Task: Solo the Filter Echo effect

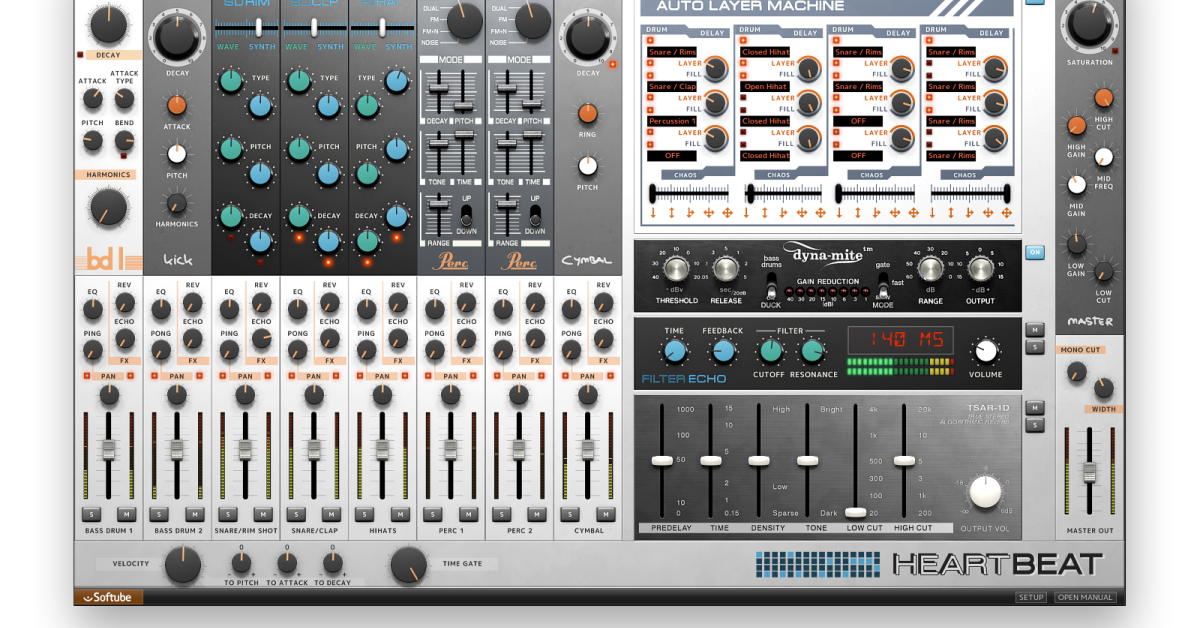Action: (x=1035, y=347)
